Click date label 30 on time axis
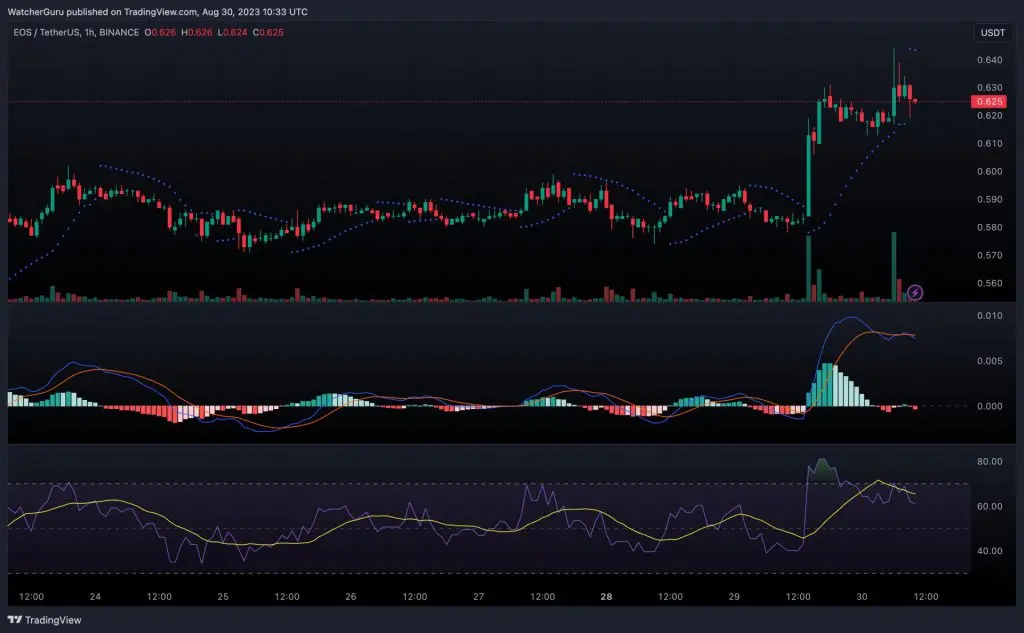 862,596
